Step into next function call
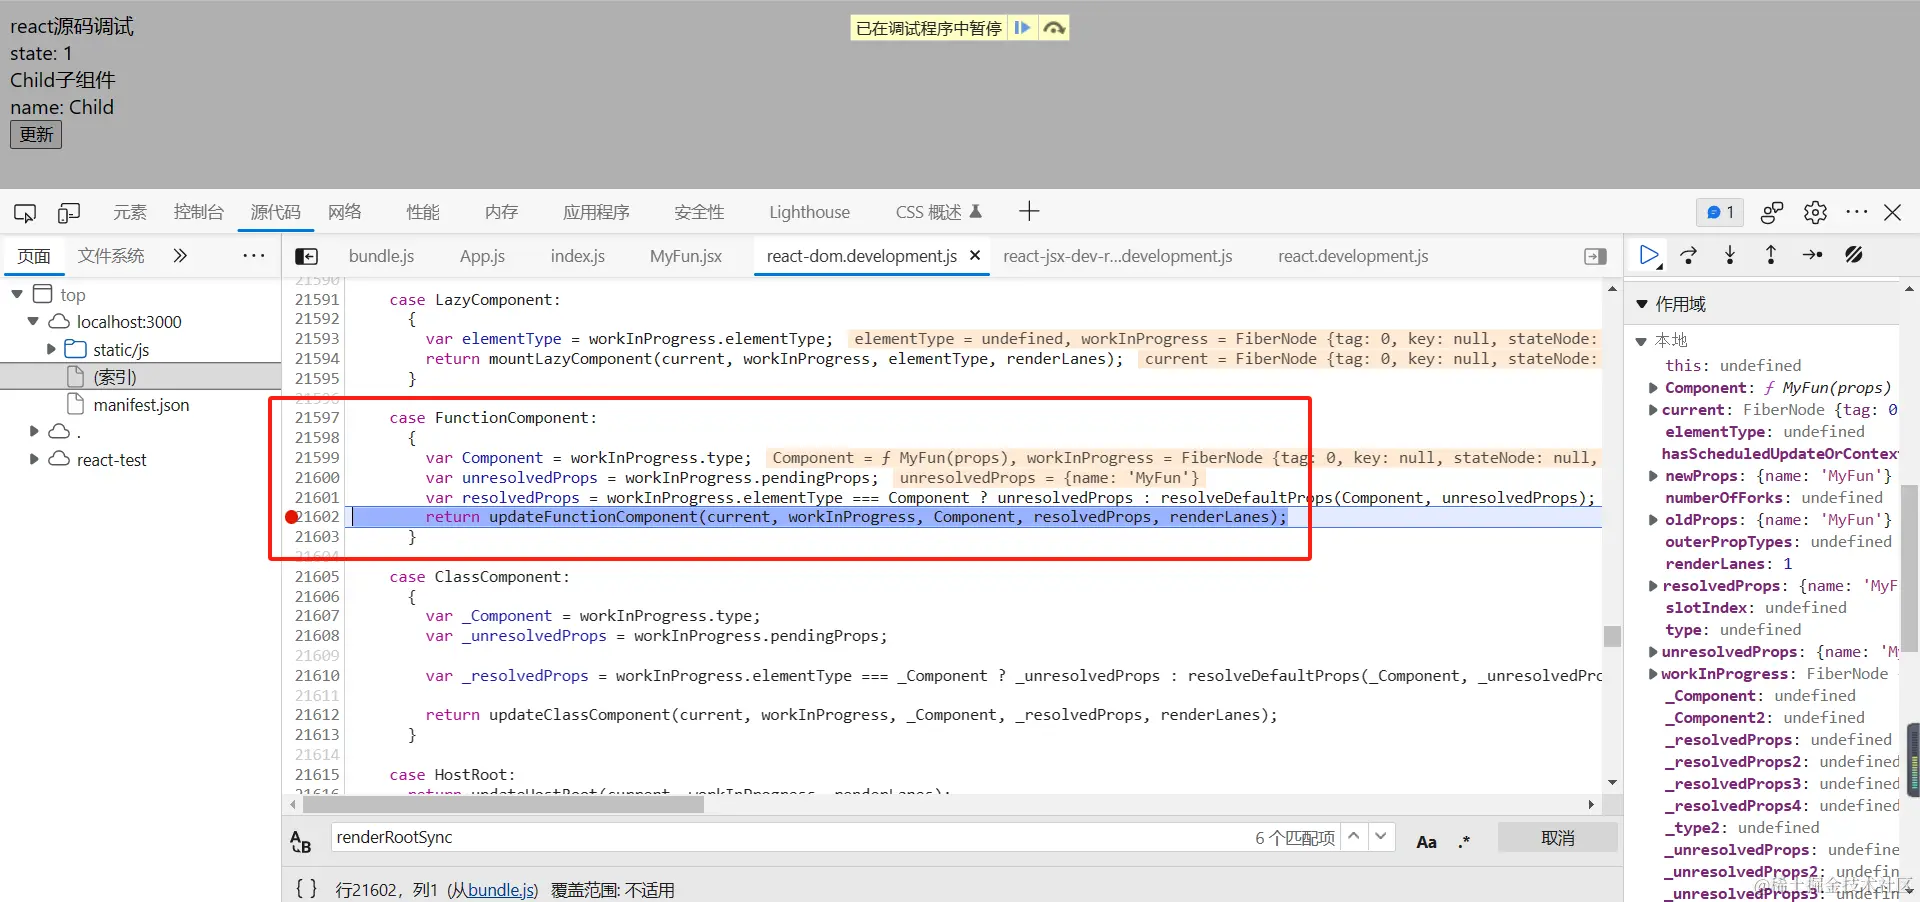The image size is (1920, 902). (x=1730, y=256)
